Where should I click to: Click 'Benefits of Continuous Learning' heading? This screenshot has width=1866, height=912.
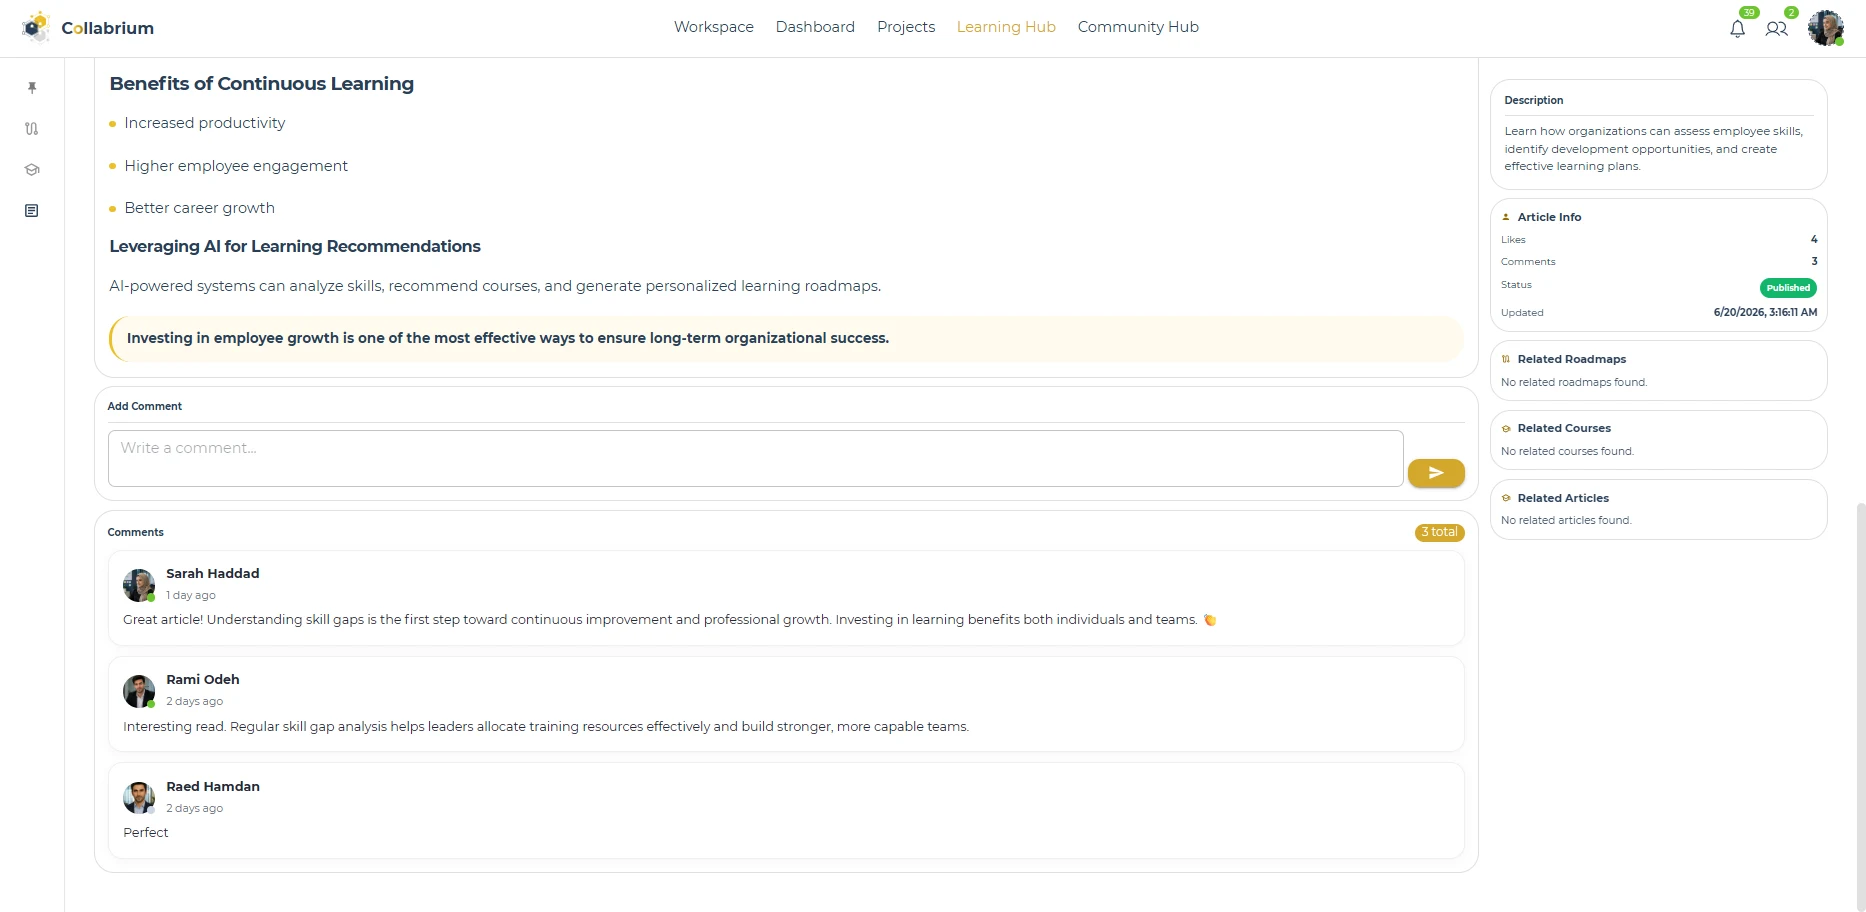pos(262,84)
